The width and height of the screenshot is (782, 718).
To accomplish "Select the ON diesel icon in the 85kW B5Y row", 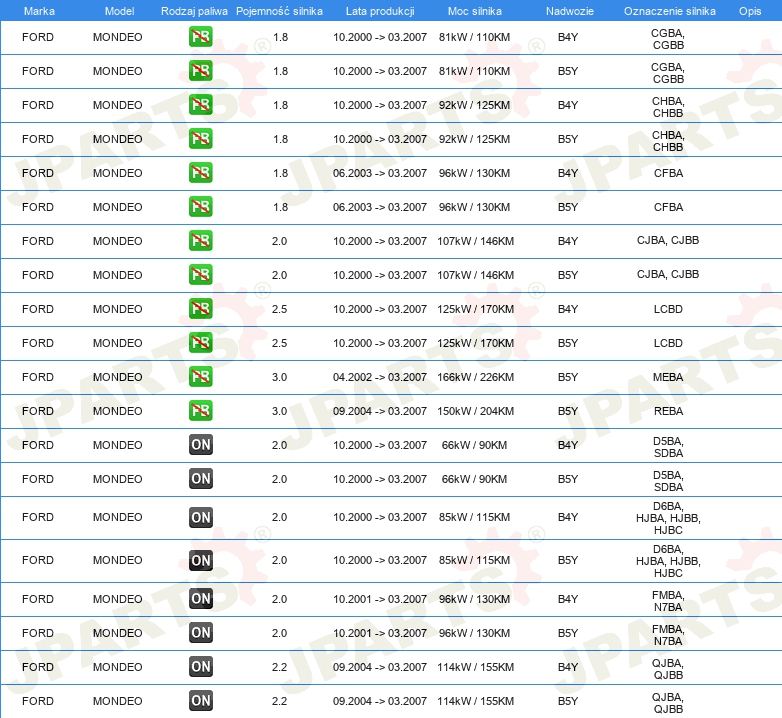I will [x=201, y=560].
